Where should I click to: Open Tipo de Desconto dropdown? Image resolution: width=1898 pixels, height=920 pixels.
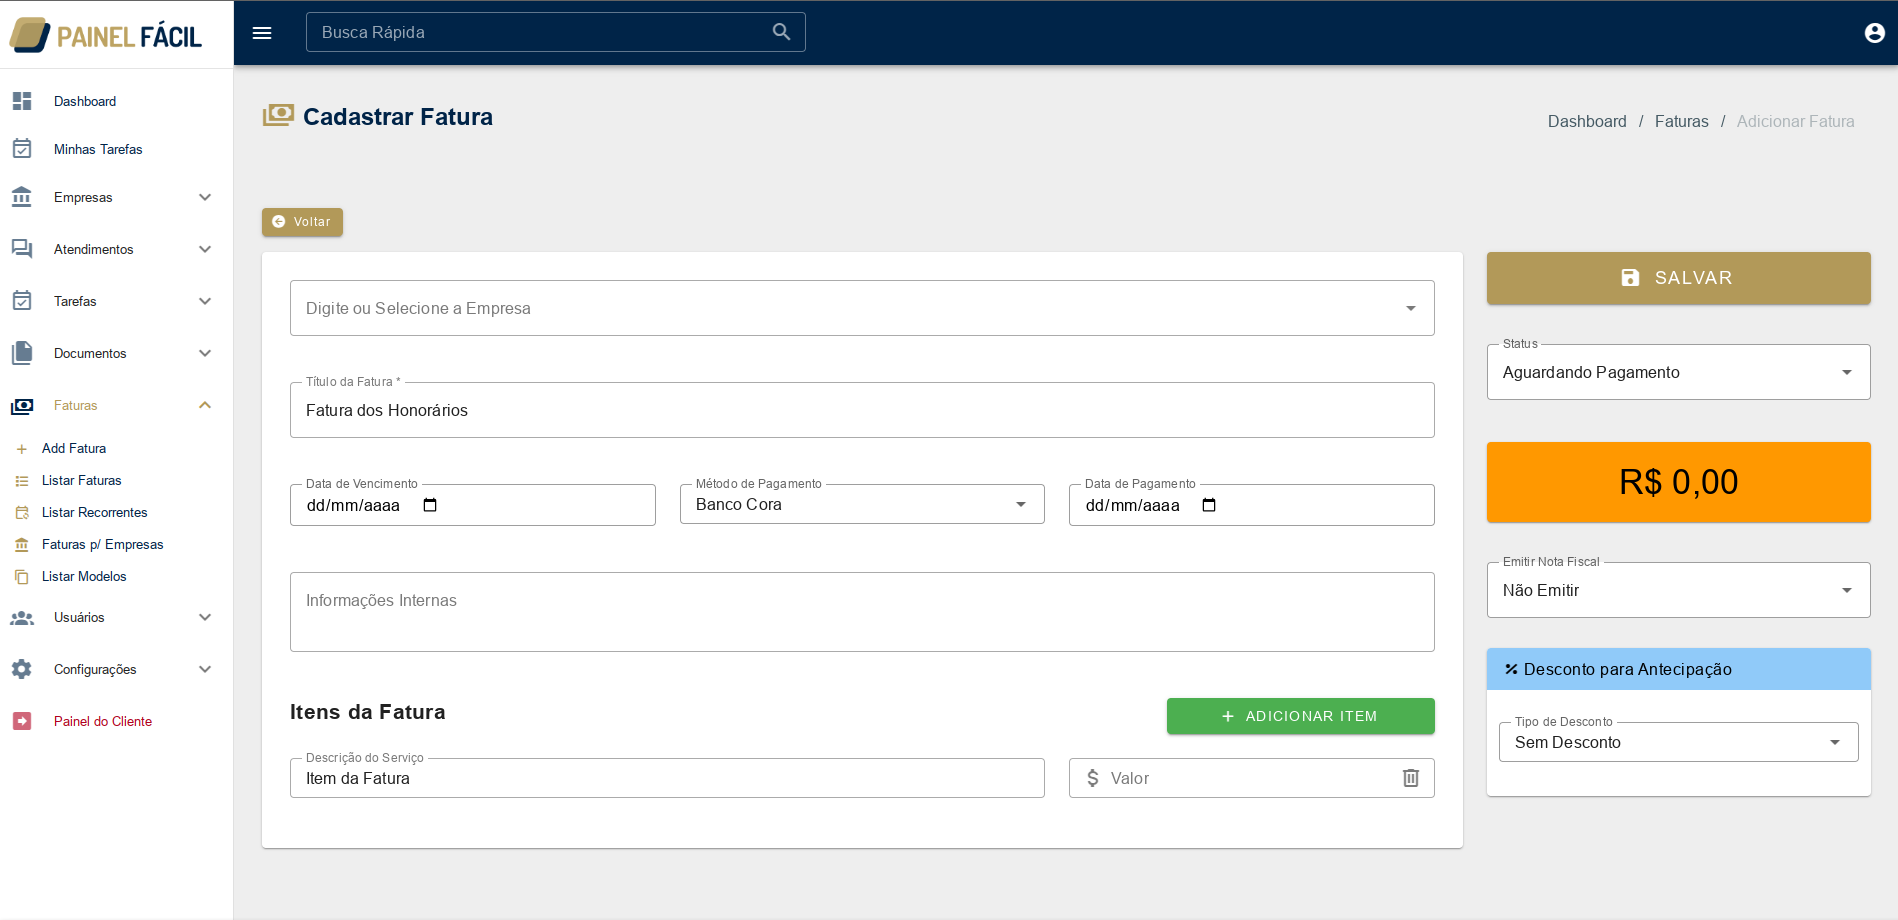pyautogui.click(x=1678, y=742)
